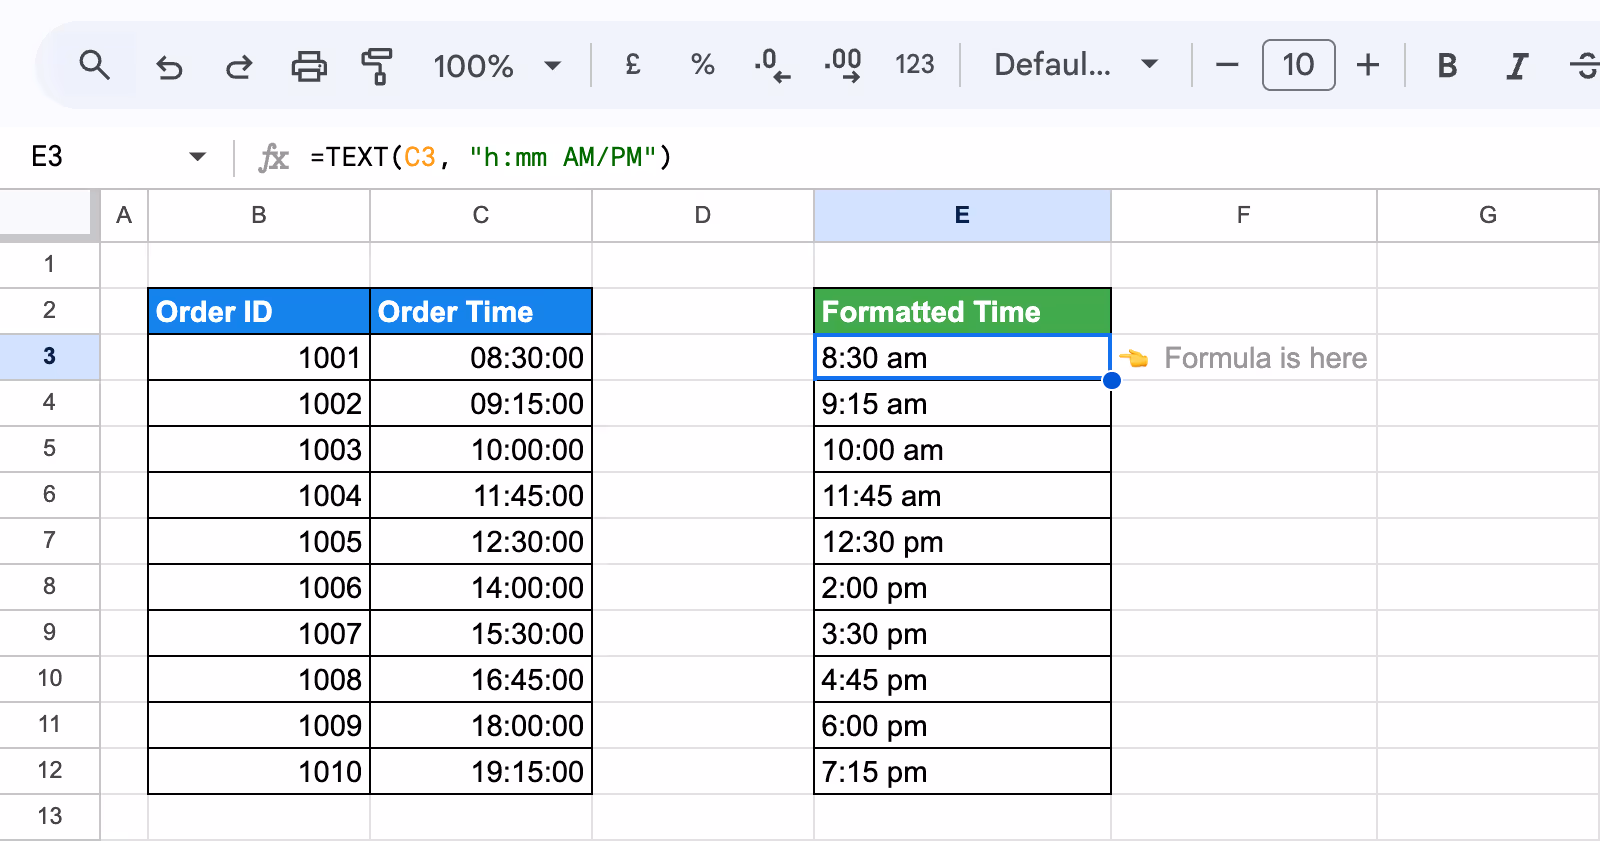Select column G header
This screenshot has width=1600, height=841.
(1488, 216)
